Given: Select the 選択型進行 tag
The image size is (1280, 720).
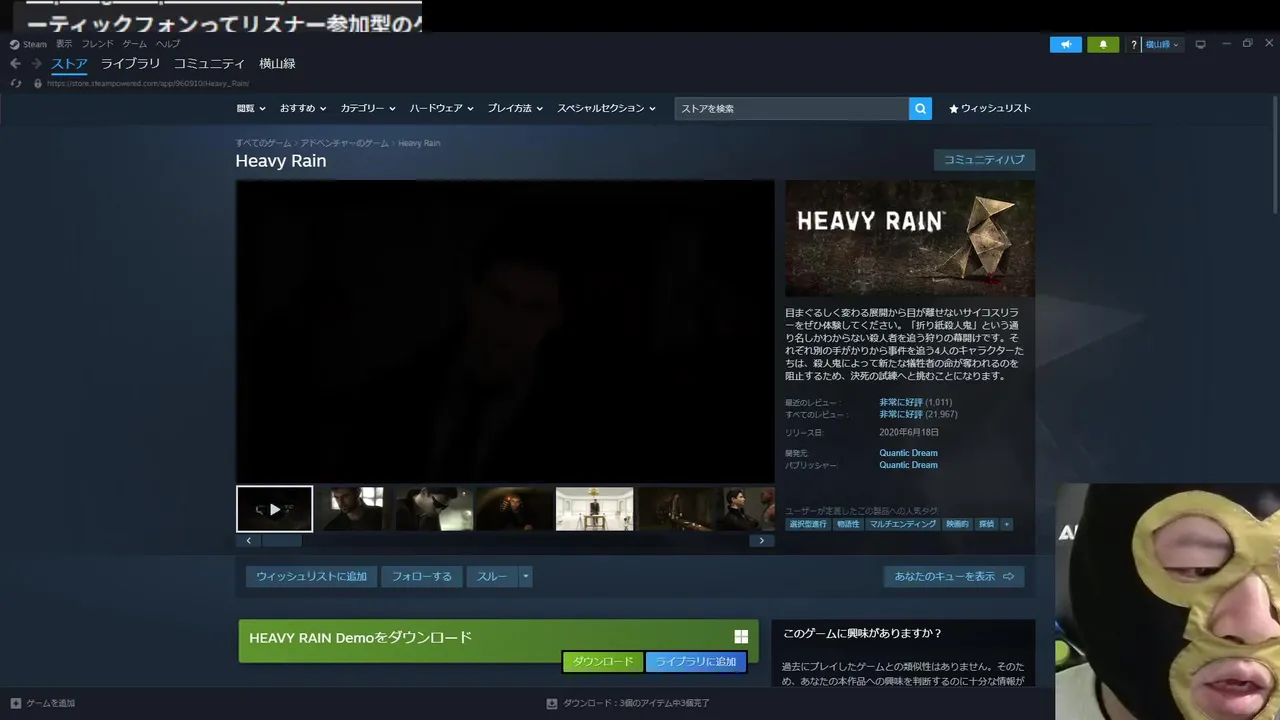Looking at the screenshot, I should (x=808, y=524).
